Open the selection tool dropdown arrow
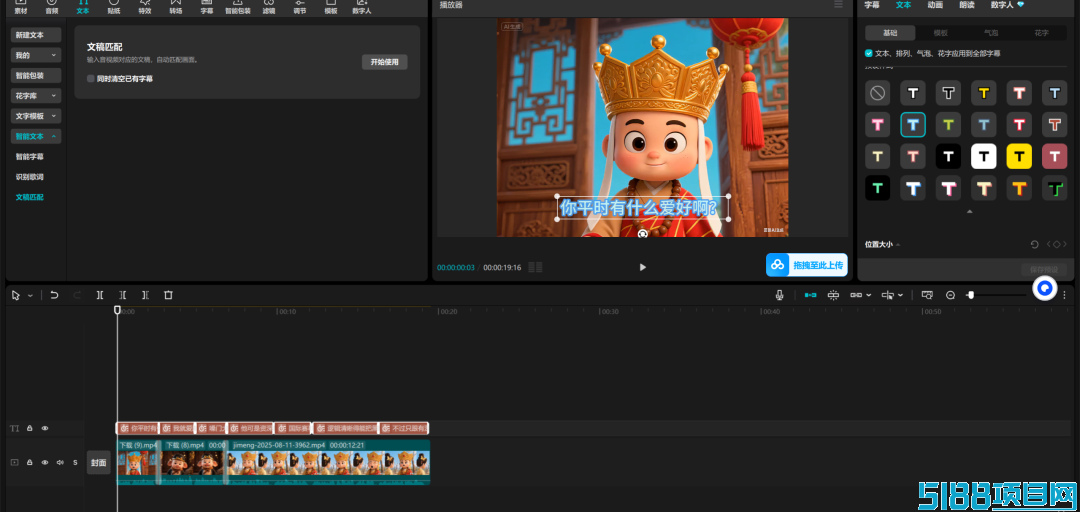This screenshot has height=512, width=1080. pos(30,296)
